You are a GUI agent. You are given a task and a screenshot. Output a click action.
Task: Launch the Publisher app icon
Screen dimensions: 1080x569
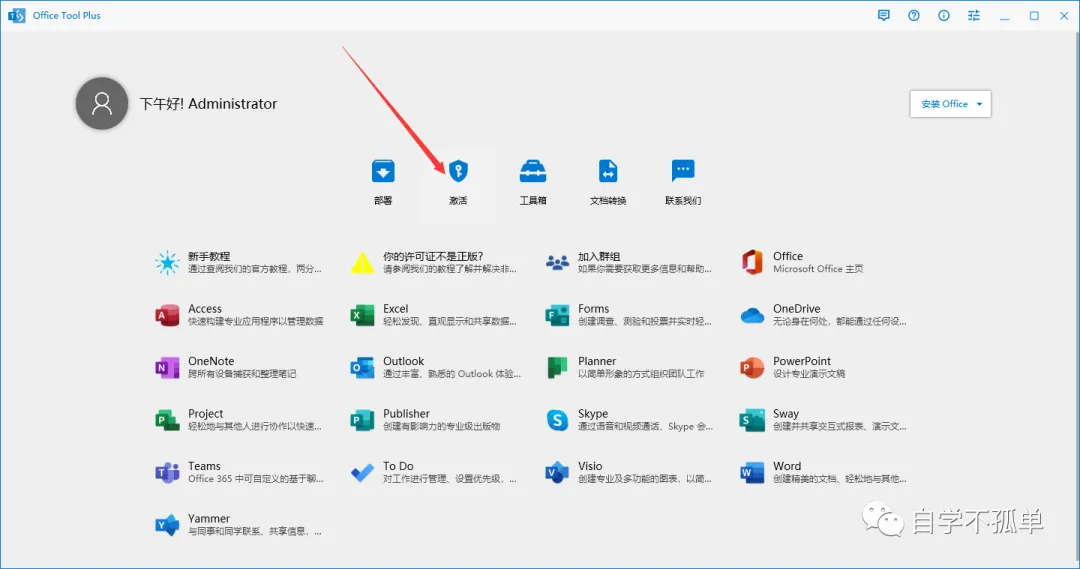point(362,420)
